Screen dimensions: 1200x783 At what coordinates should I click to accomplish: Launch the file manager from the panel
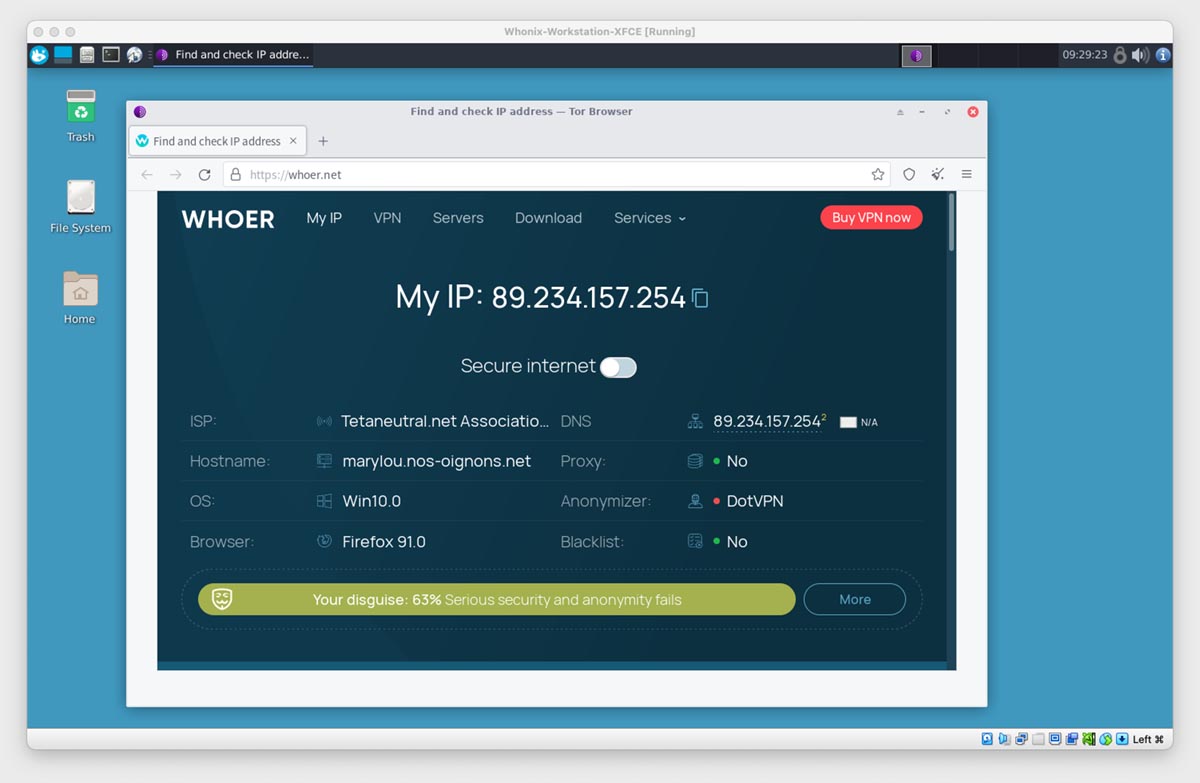pos(87,55)
